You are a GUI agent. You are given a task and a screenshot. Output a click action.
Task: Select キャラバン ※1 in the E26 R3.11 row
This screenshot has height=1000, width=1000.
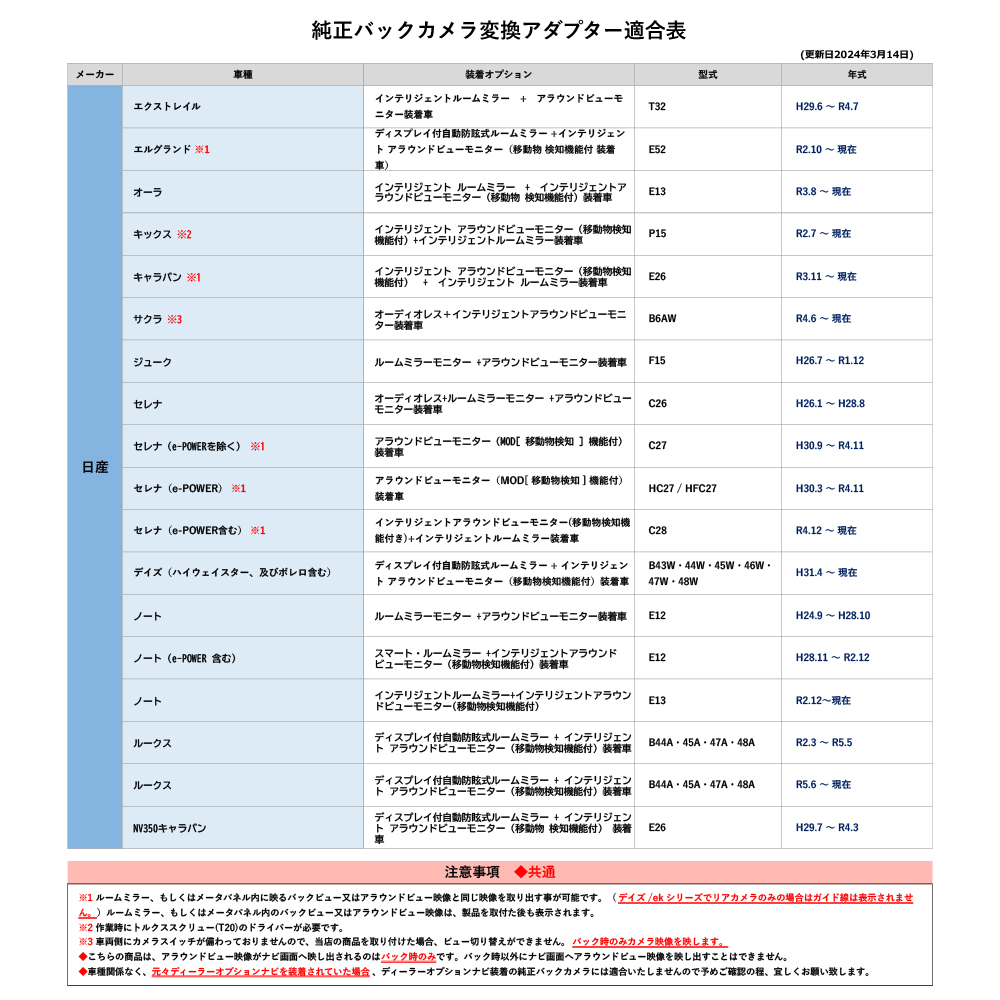[166, 277]
